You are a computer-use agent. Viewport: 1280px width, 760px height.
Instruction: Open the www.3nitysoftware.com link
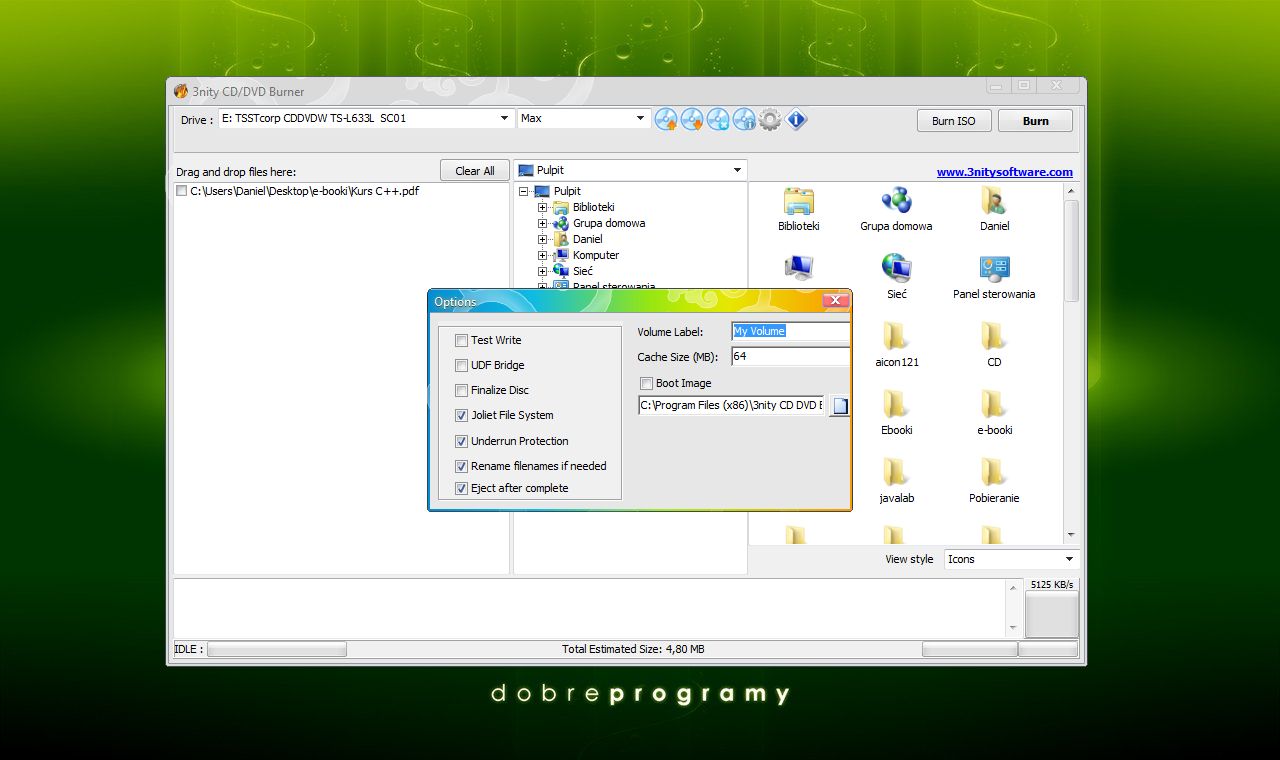[x=1004, y=172]
